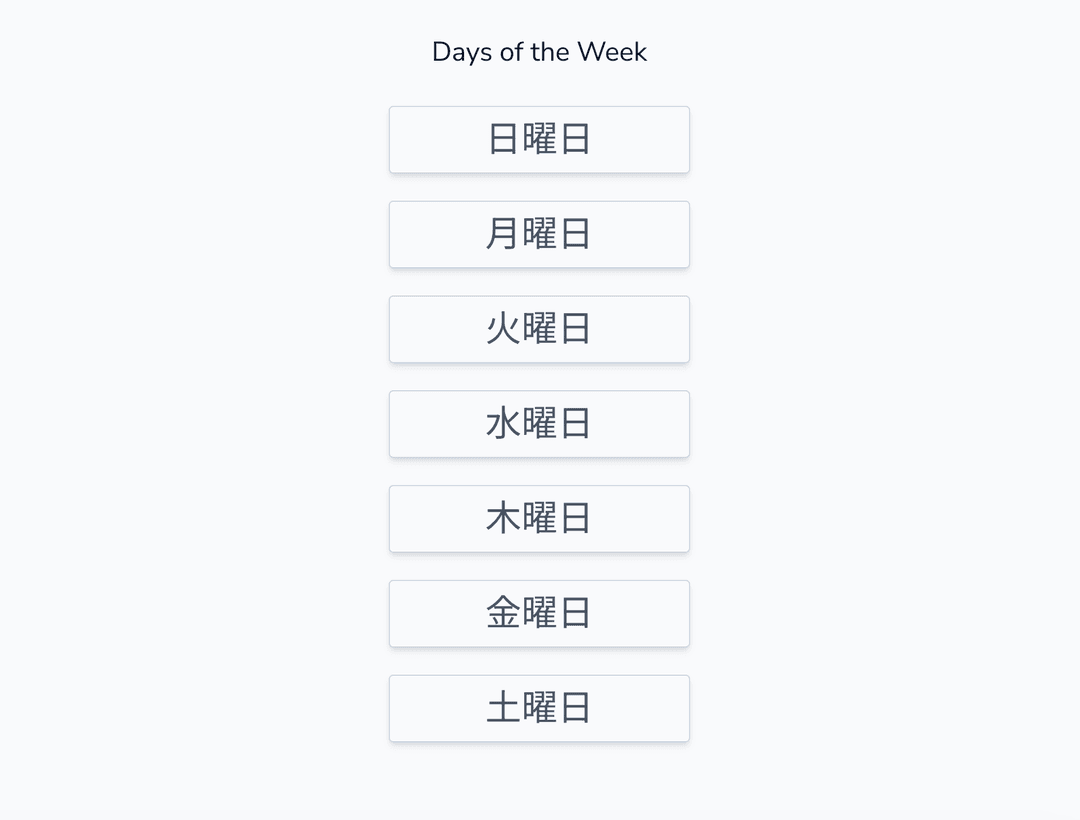Pick the Wednesday button in Japanese
This screenshot has height=820, width=1080.
(x=539, y=424)
